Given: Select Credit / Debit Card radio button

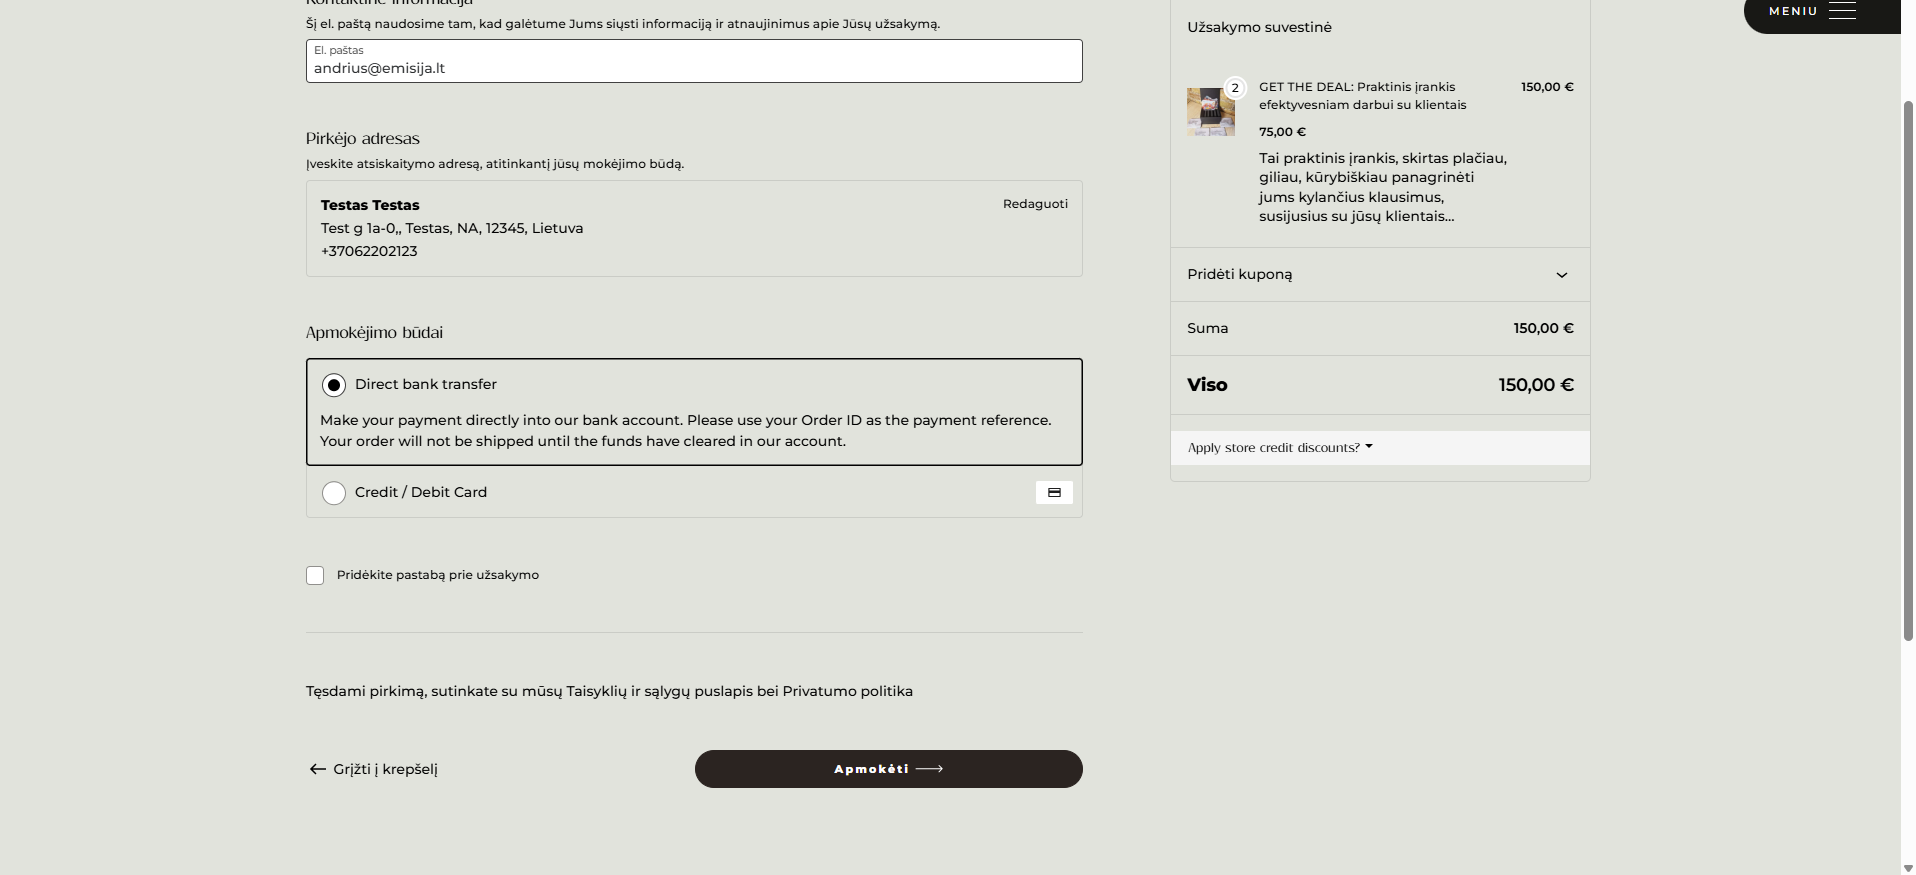Looking at the screenshot, I should point(334,493).
